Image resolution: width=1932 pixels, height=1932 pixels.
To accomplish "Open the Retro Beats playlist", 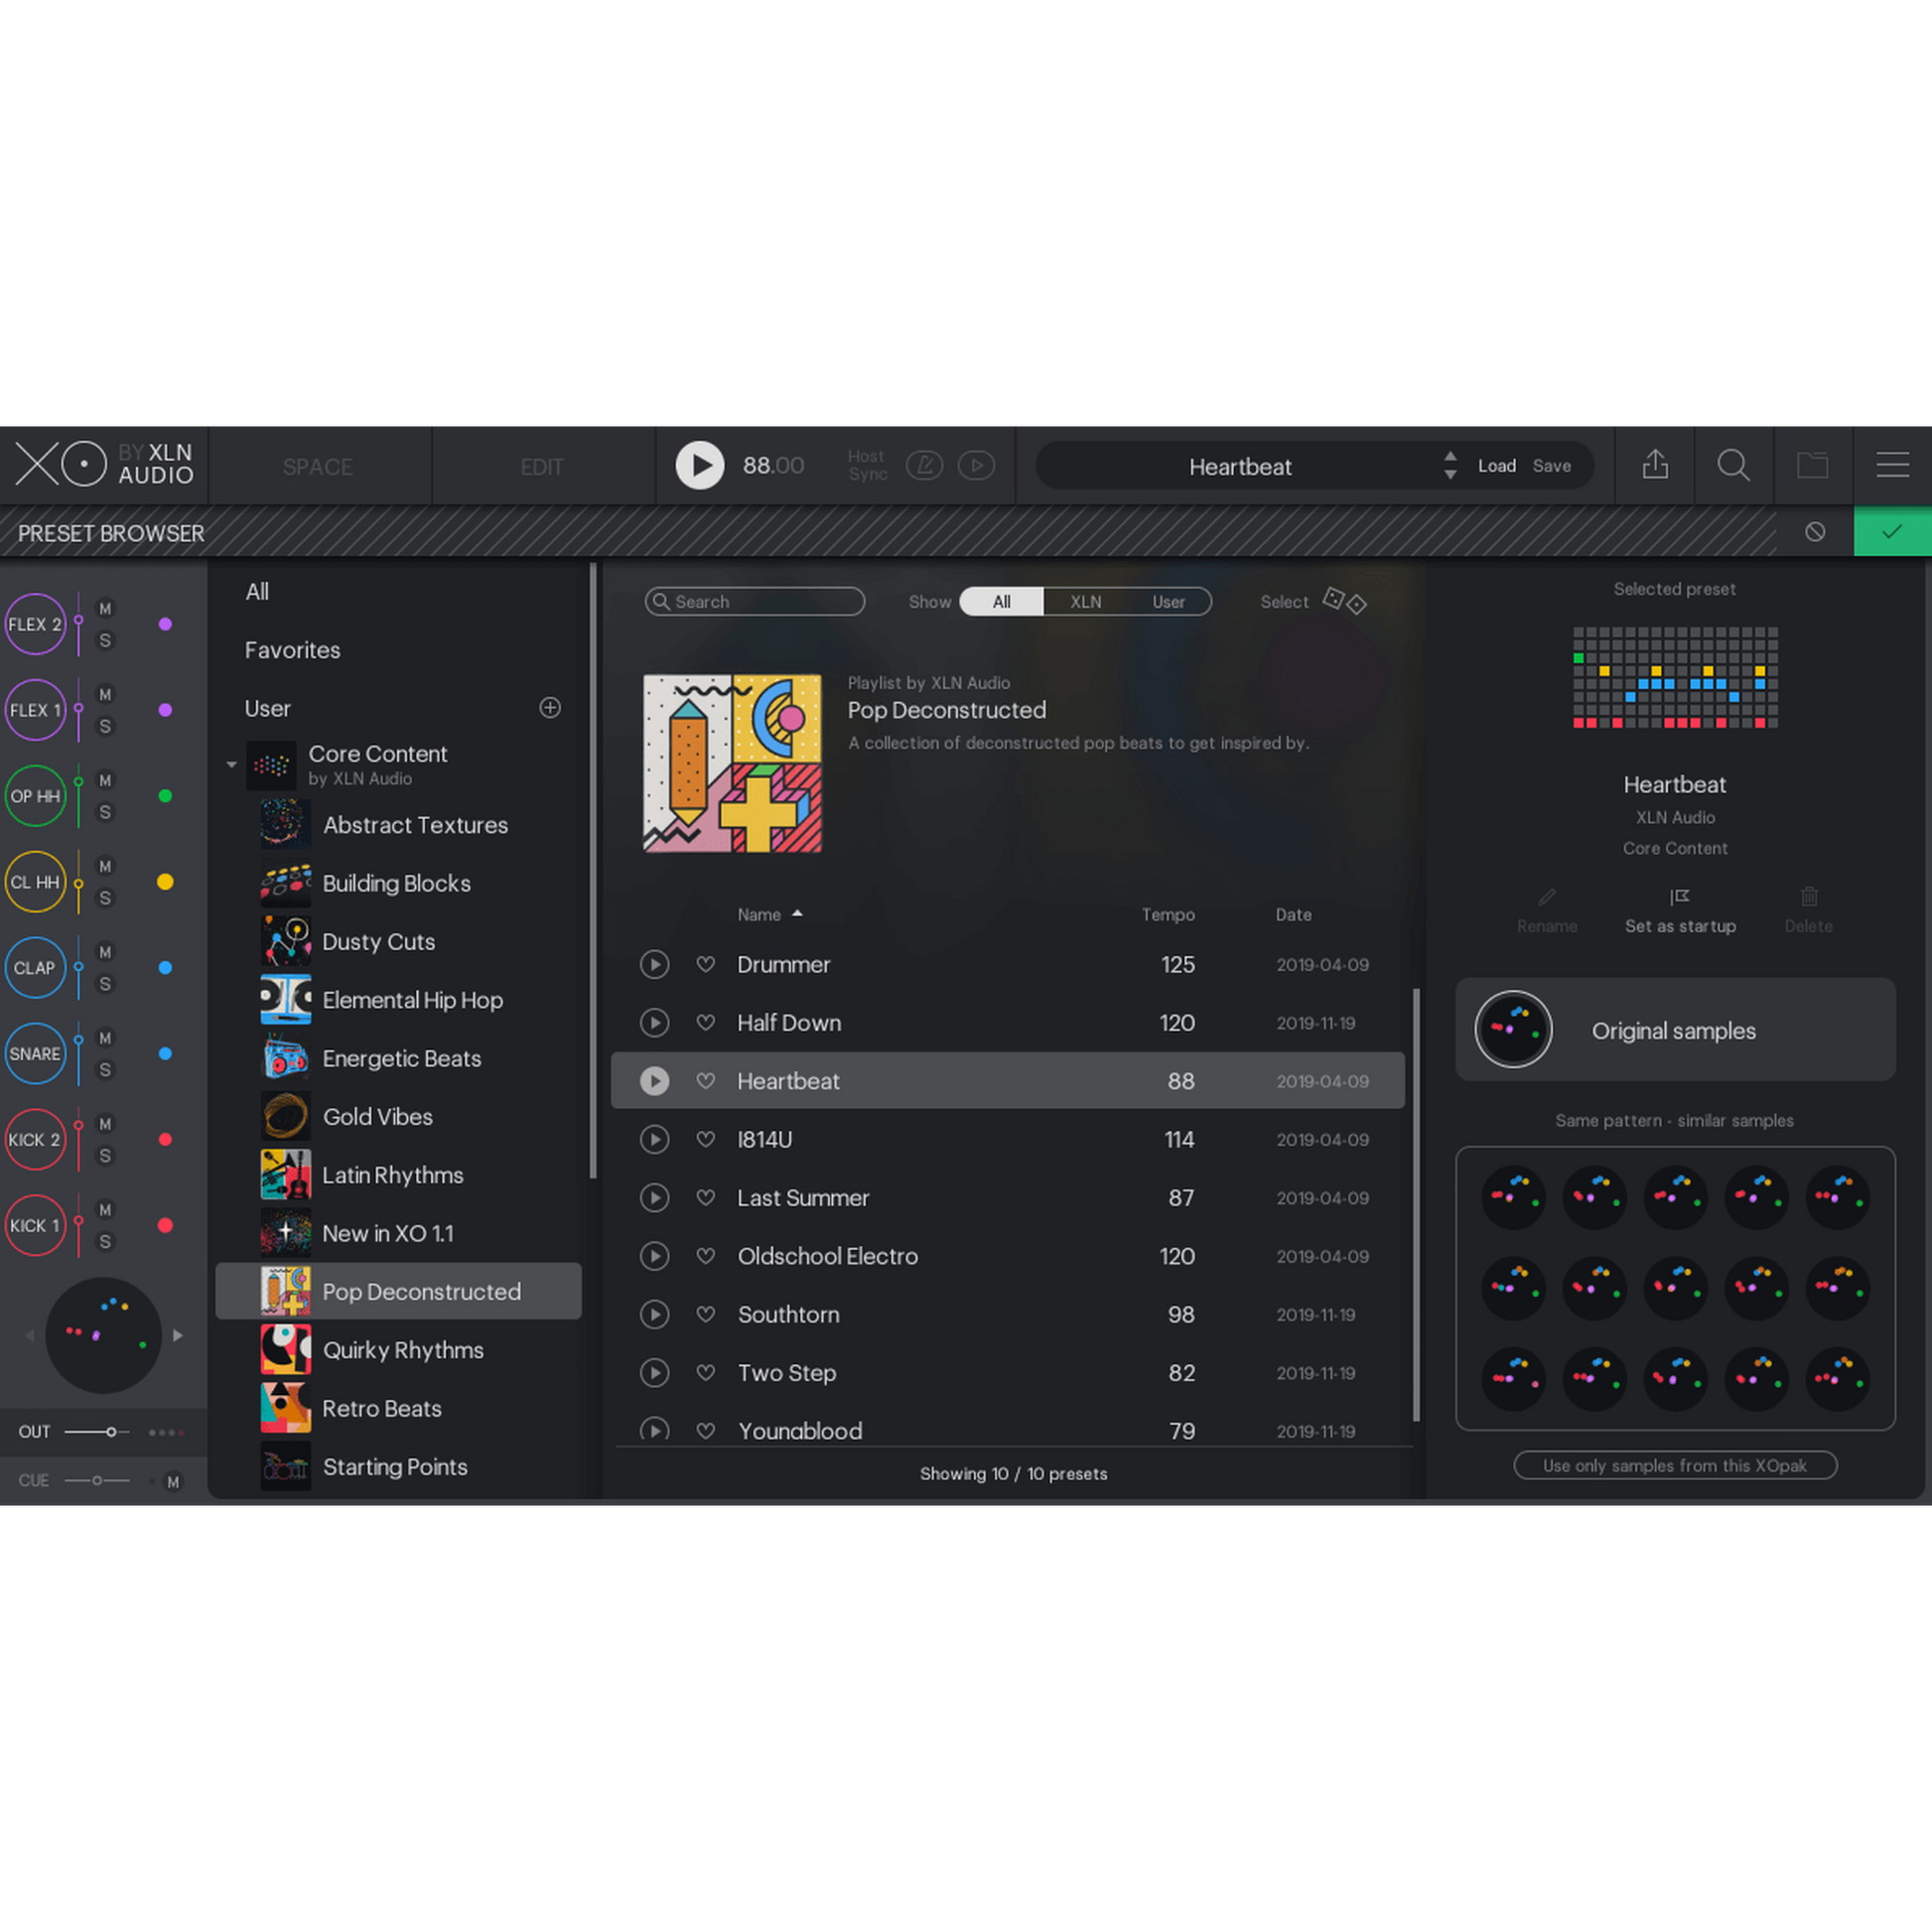I will [x=398, y=1408].
